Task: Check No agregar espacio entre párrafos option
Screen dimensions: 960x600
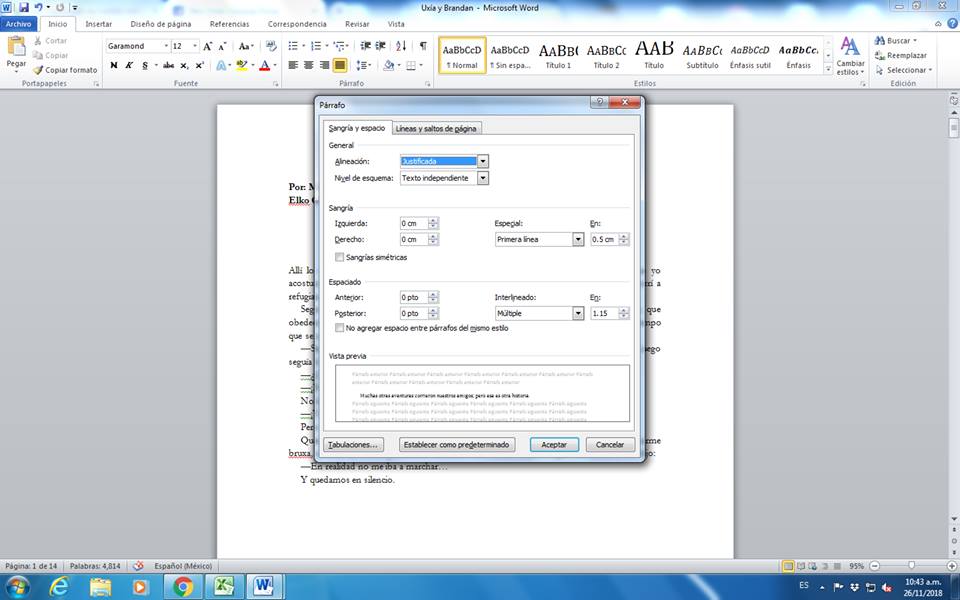Action: point(340,328)
